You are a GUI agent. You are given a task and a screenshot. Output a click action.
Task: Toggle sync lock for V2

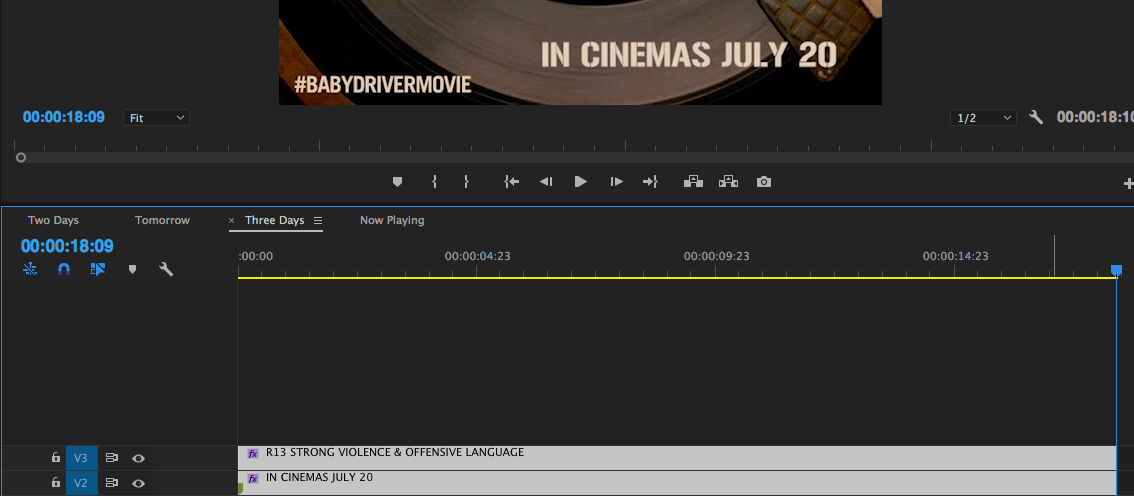[111, 484]
